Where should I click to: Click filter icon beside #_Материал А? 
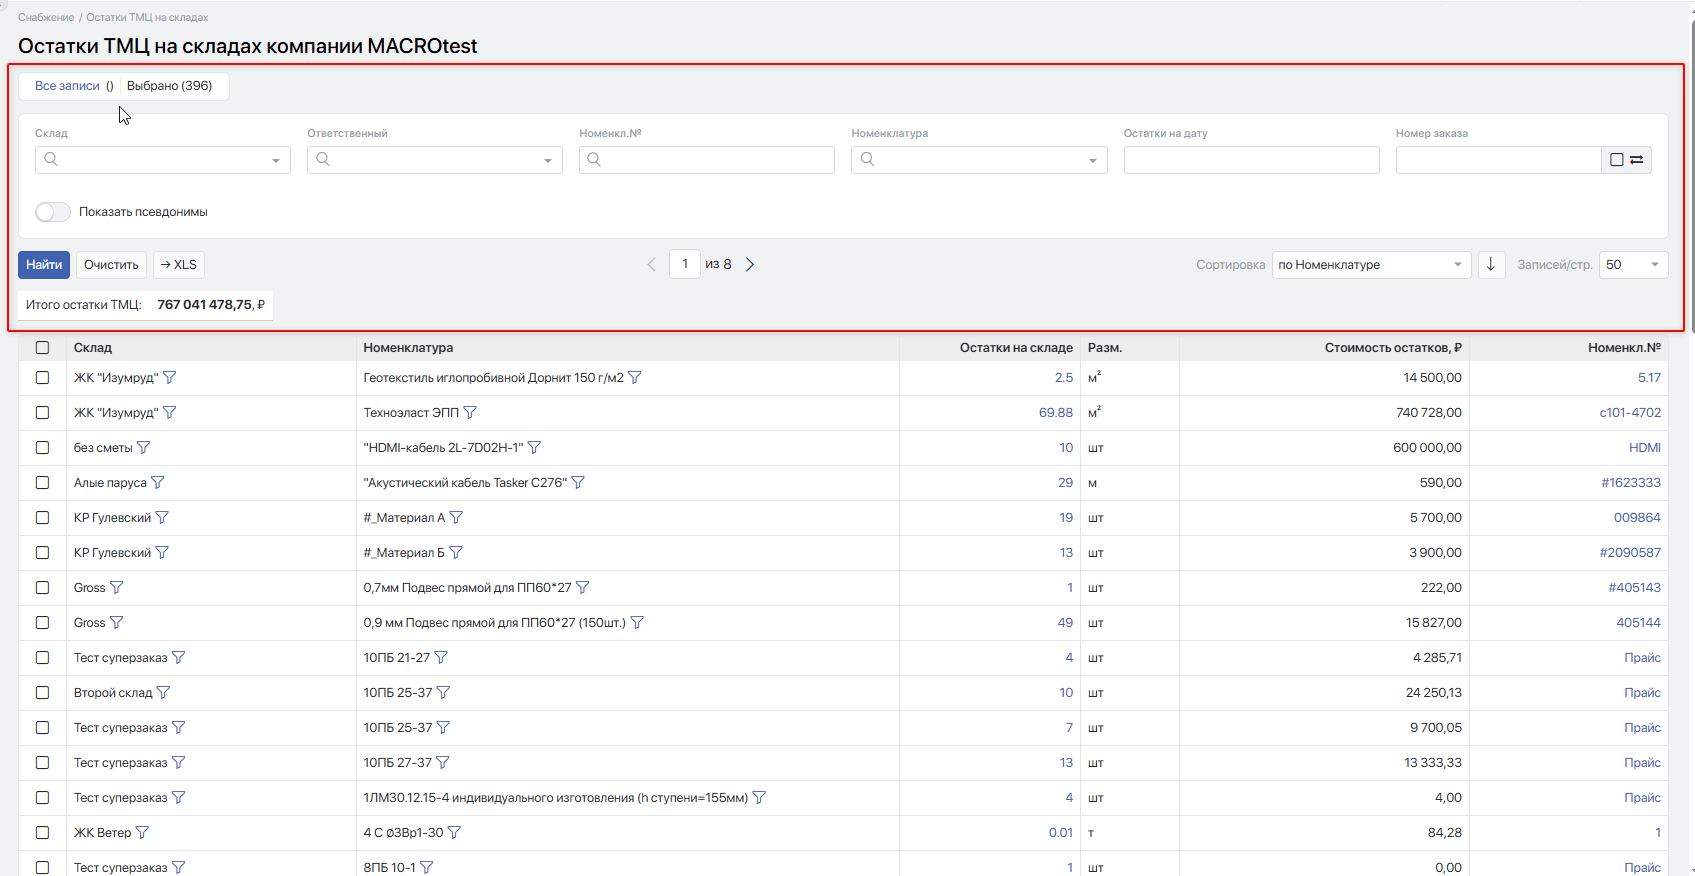(456, 518)
